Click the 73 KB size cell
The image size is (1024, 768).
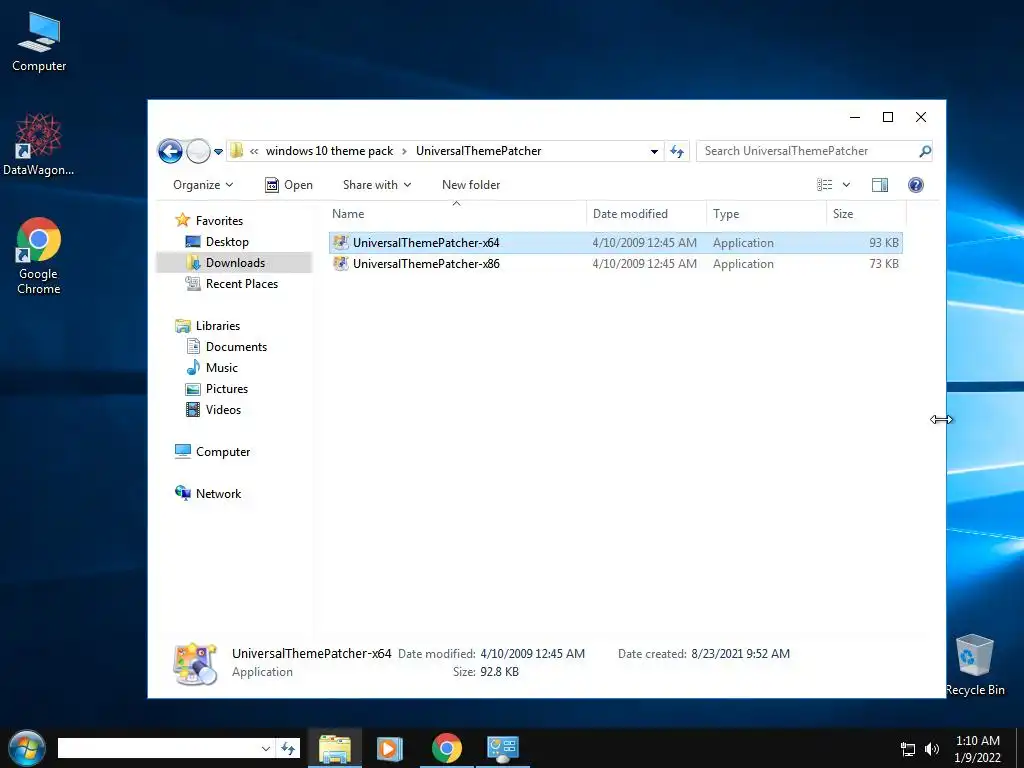point(884,264)
